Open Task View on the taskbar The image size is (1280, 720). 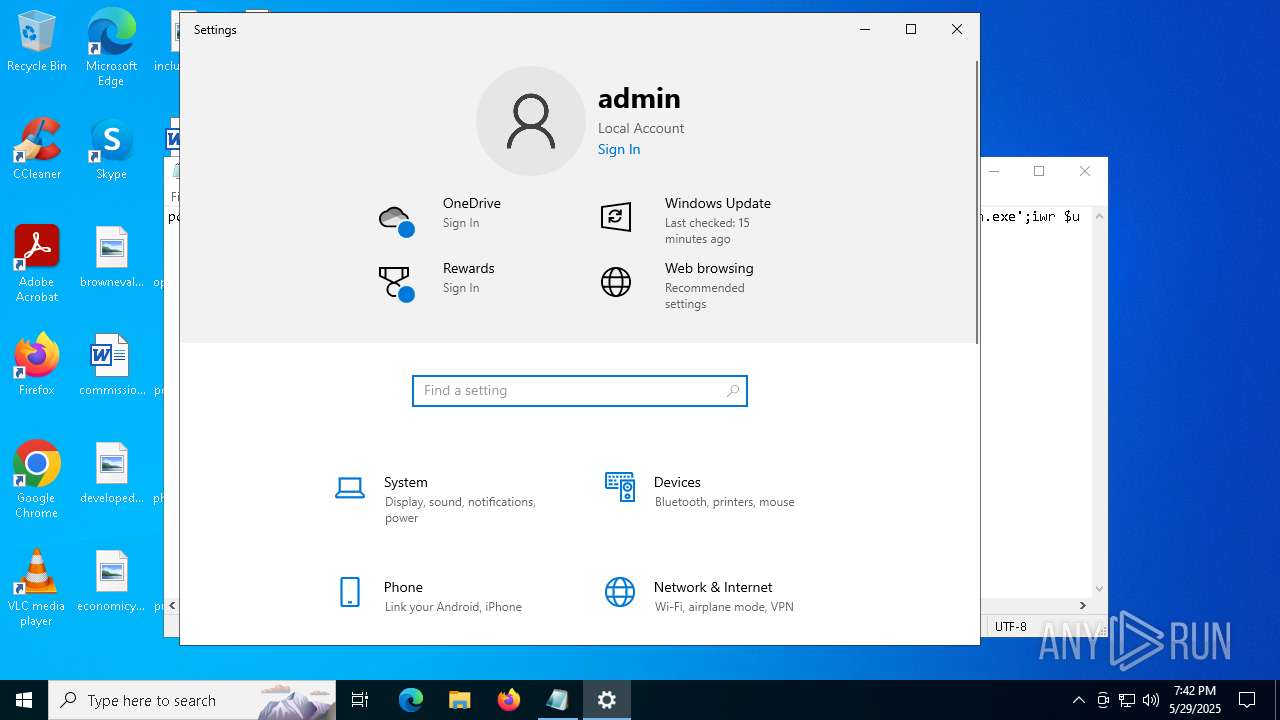click(360, 700)
